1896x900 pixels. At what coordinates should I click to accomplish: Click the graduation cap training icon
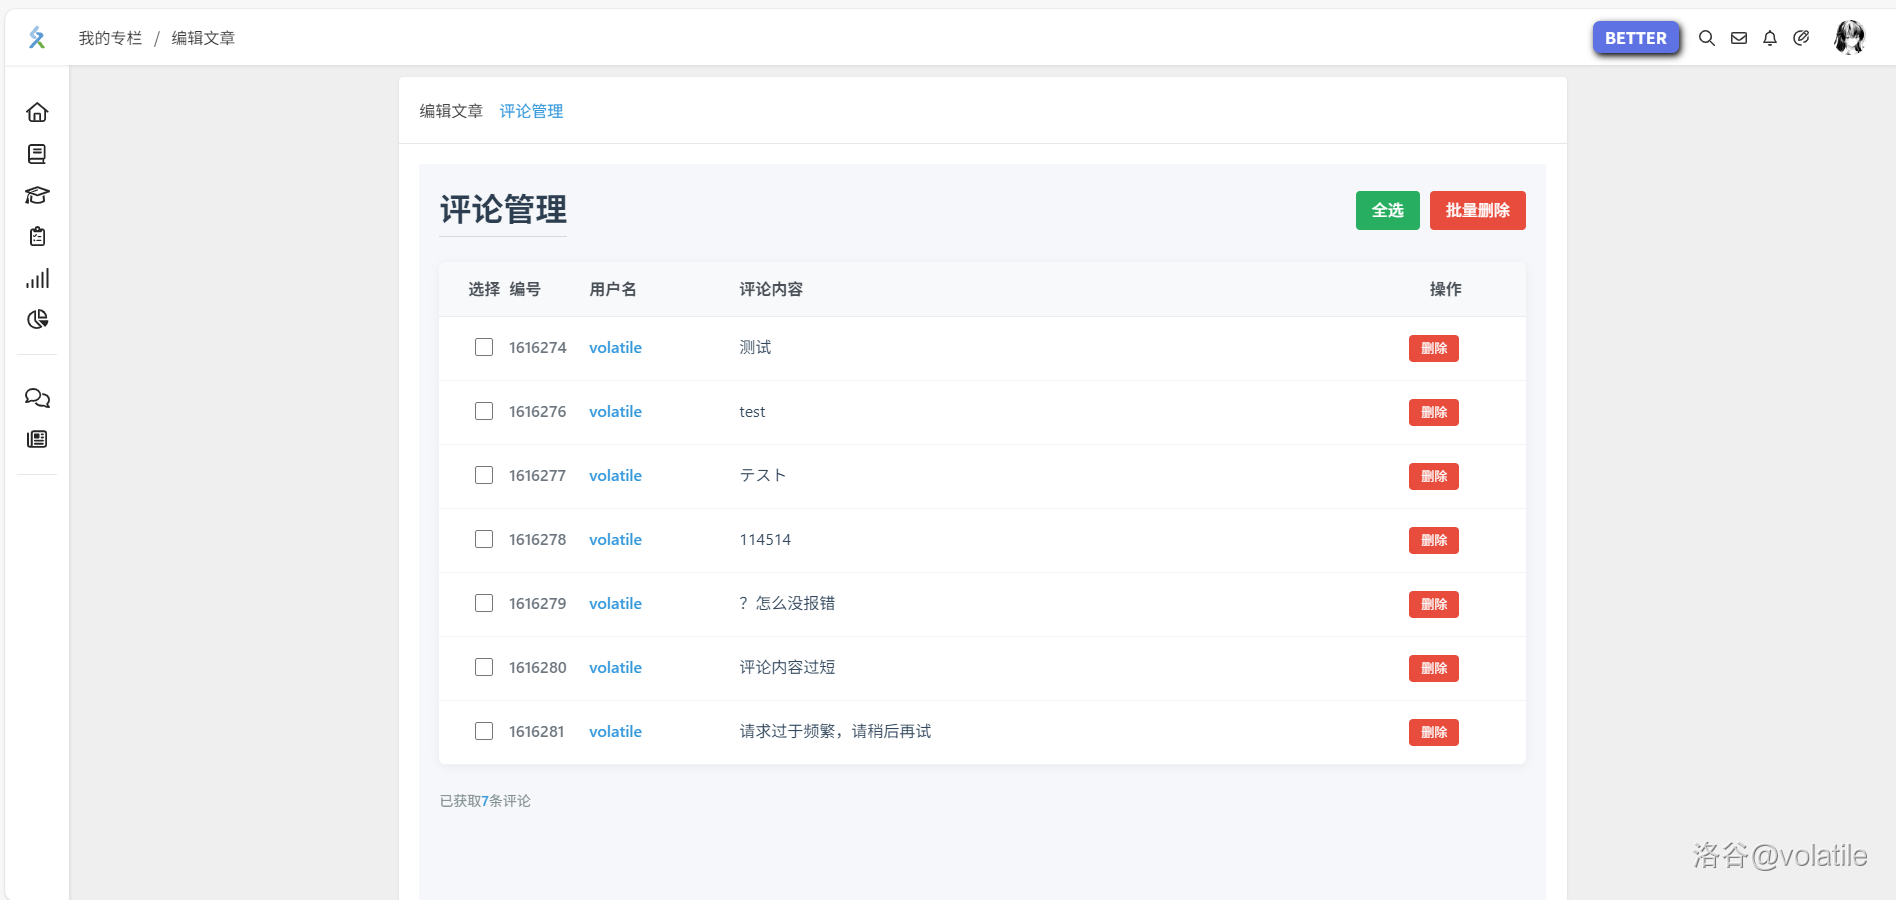click(37, 195)
